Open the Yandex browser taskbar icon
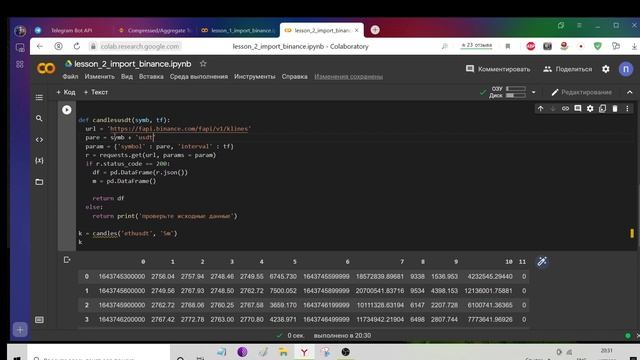 click(x=304, y=352)
